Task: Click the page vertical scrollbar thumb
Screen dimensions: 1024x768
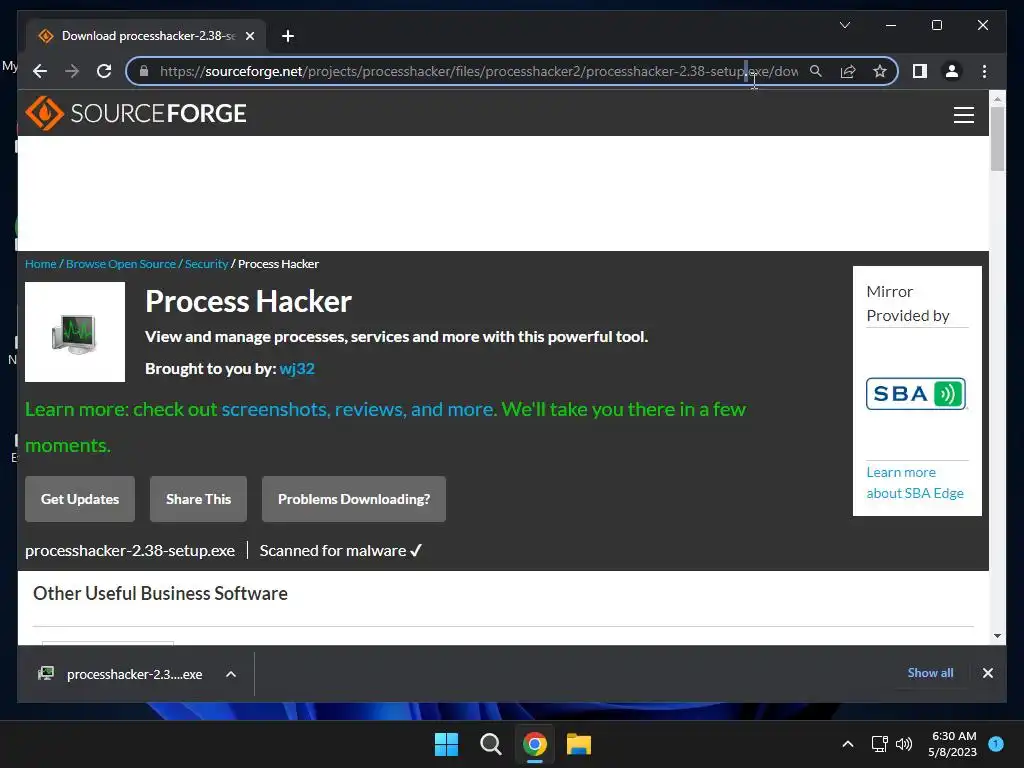Action: (997, 138)
